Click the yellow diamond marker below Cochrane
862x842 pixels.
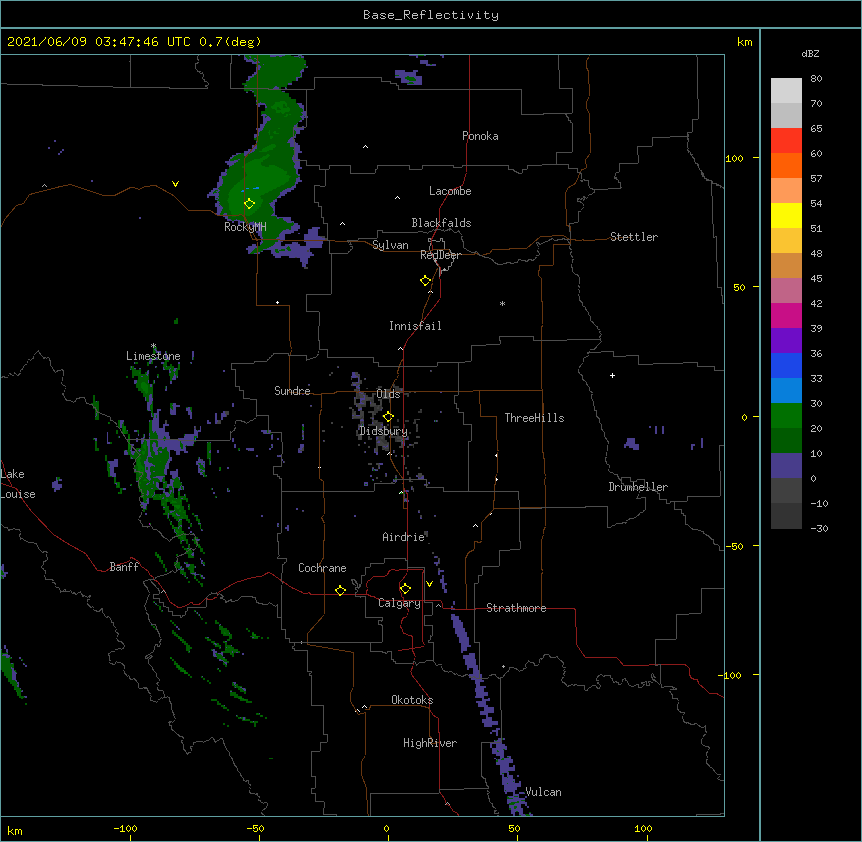340,590
